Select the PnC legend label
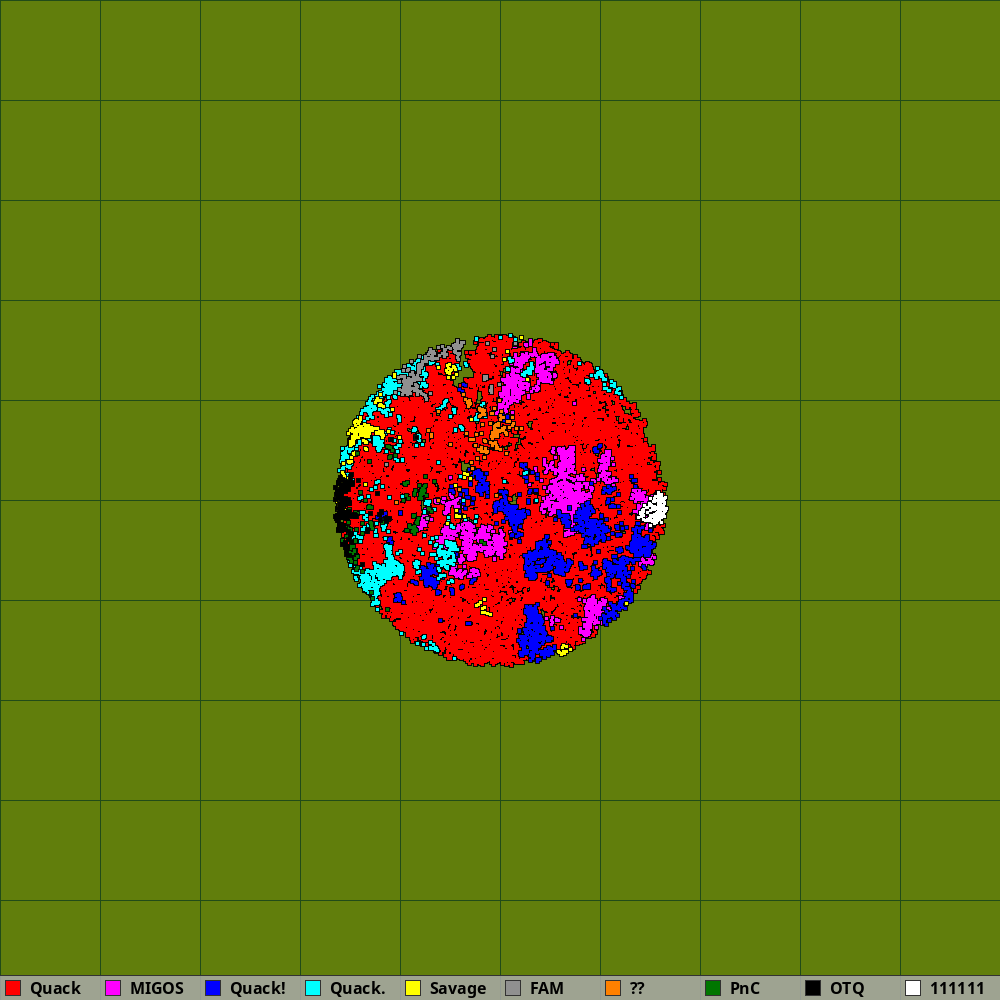Viewport: 1000px width, 1000px height. click(745, 989)
